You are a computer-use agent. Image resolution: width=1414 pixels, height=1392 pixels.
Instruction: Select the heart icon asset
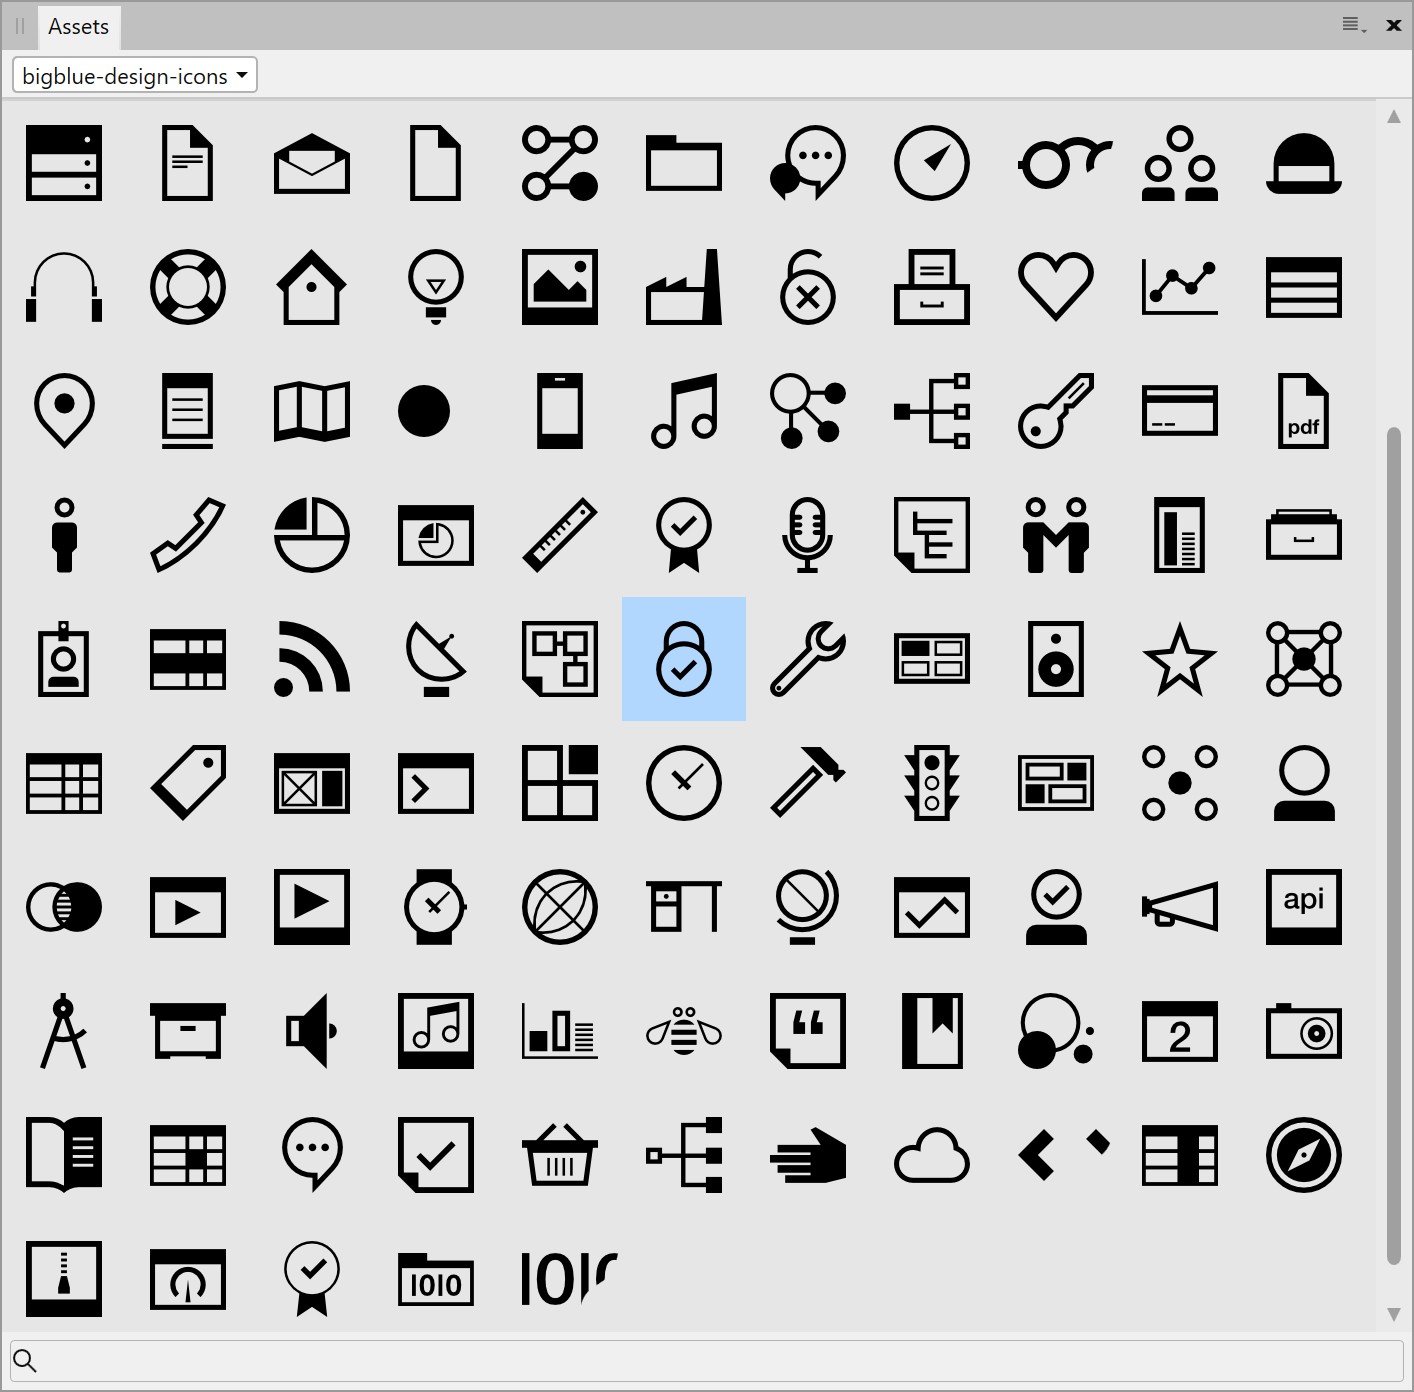(1056, 287)
